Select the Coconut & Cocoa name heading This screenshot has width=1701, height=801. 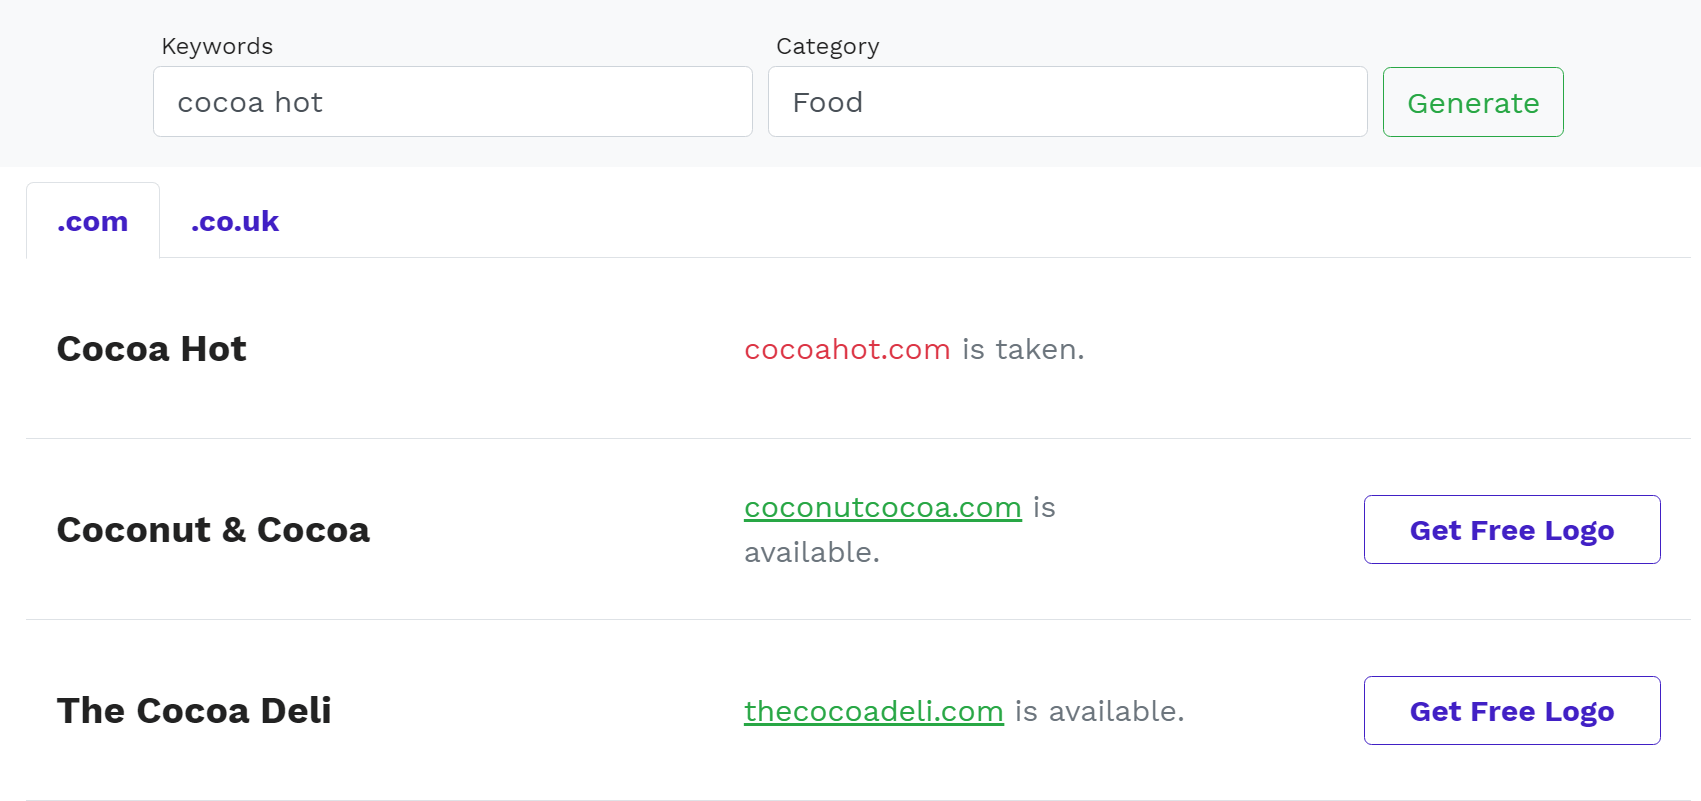pyautogui.click(x=213, y=529)
